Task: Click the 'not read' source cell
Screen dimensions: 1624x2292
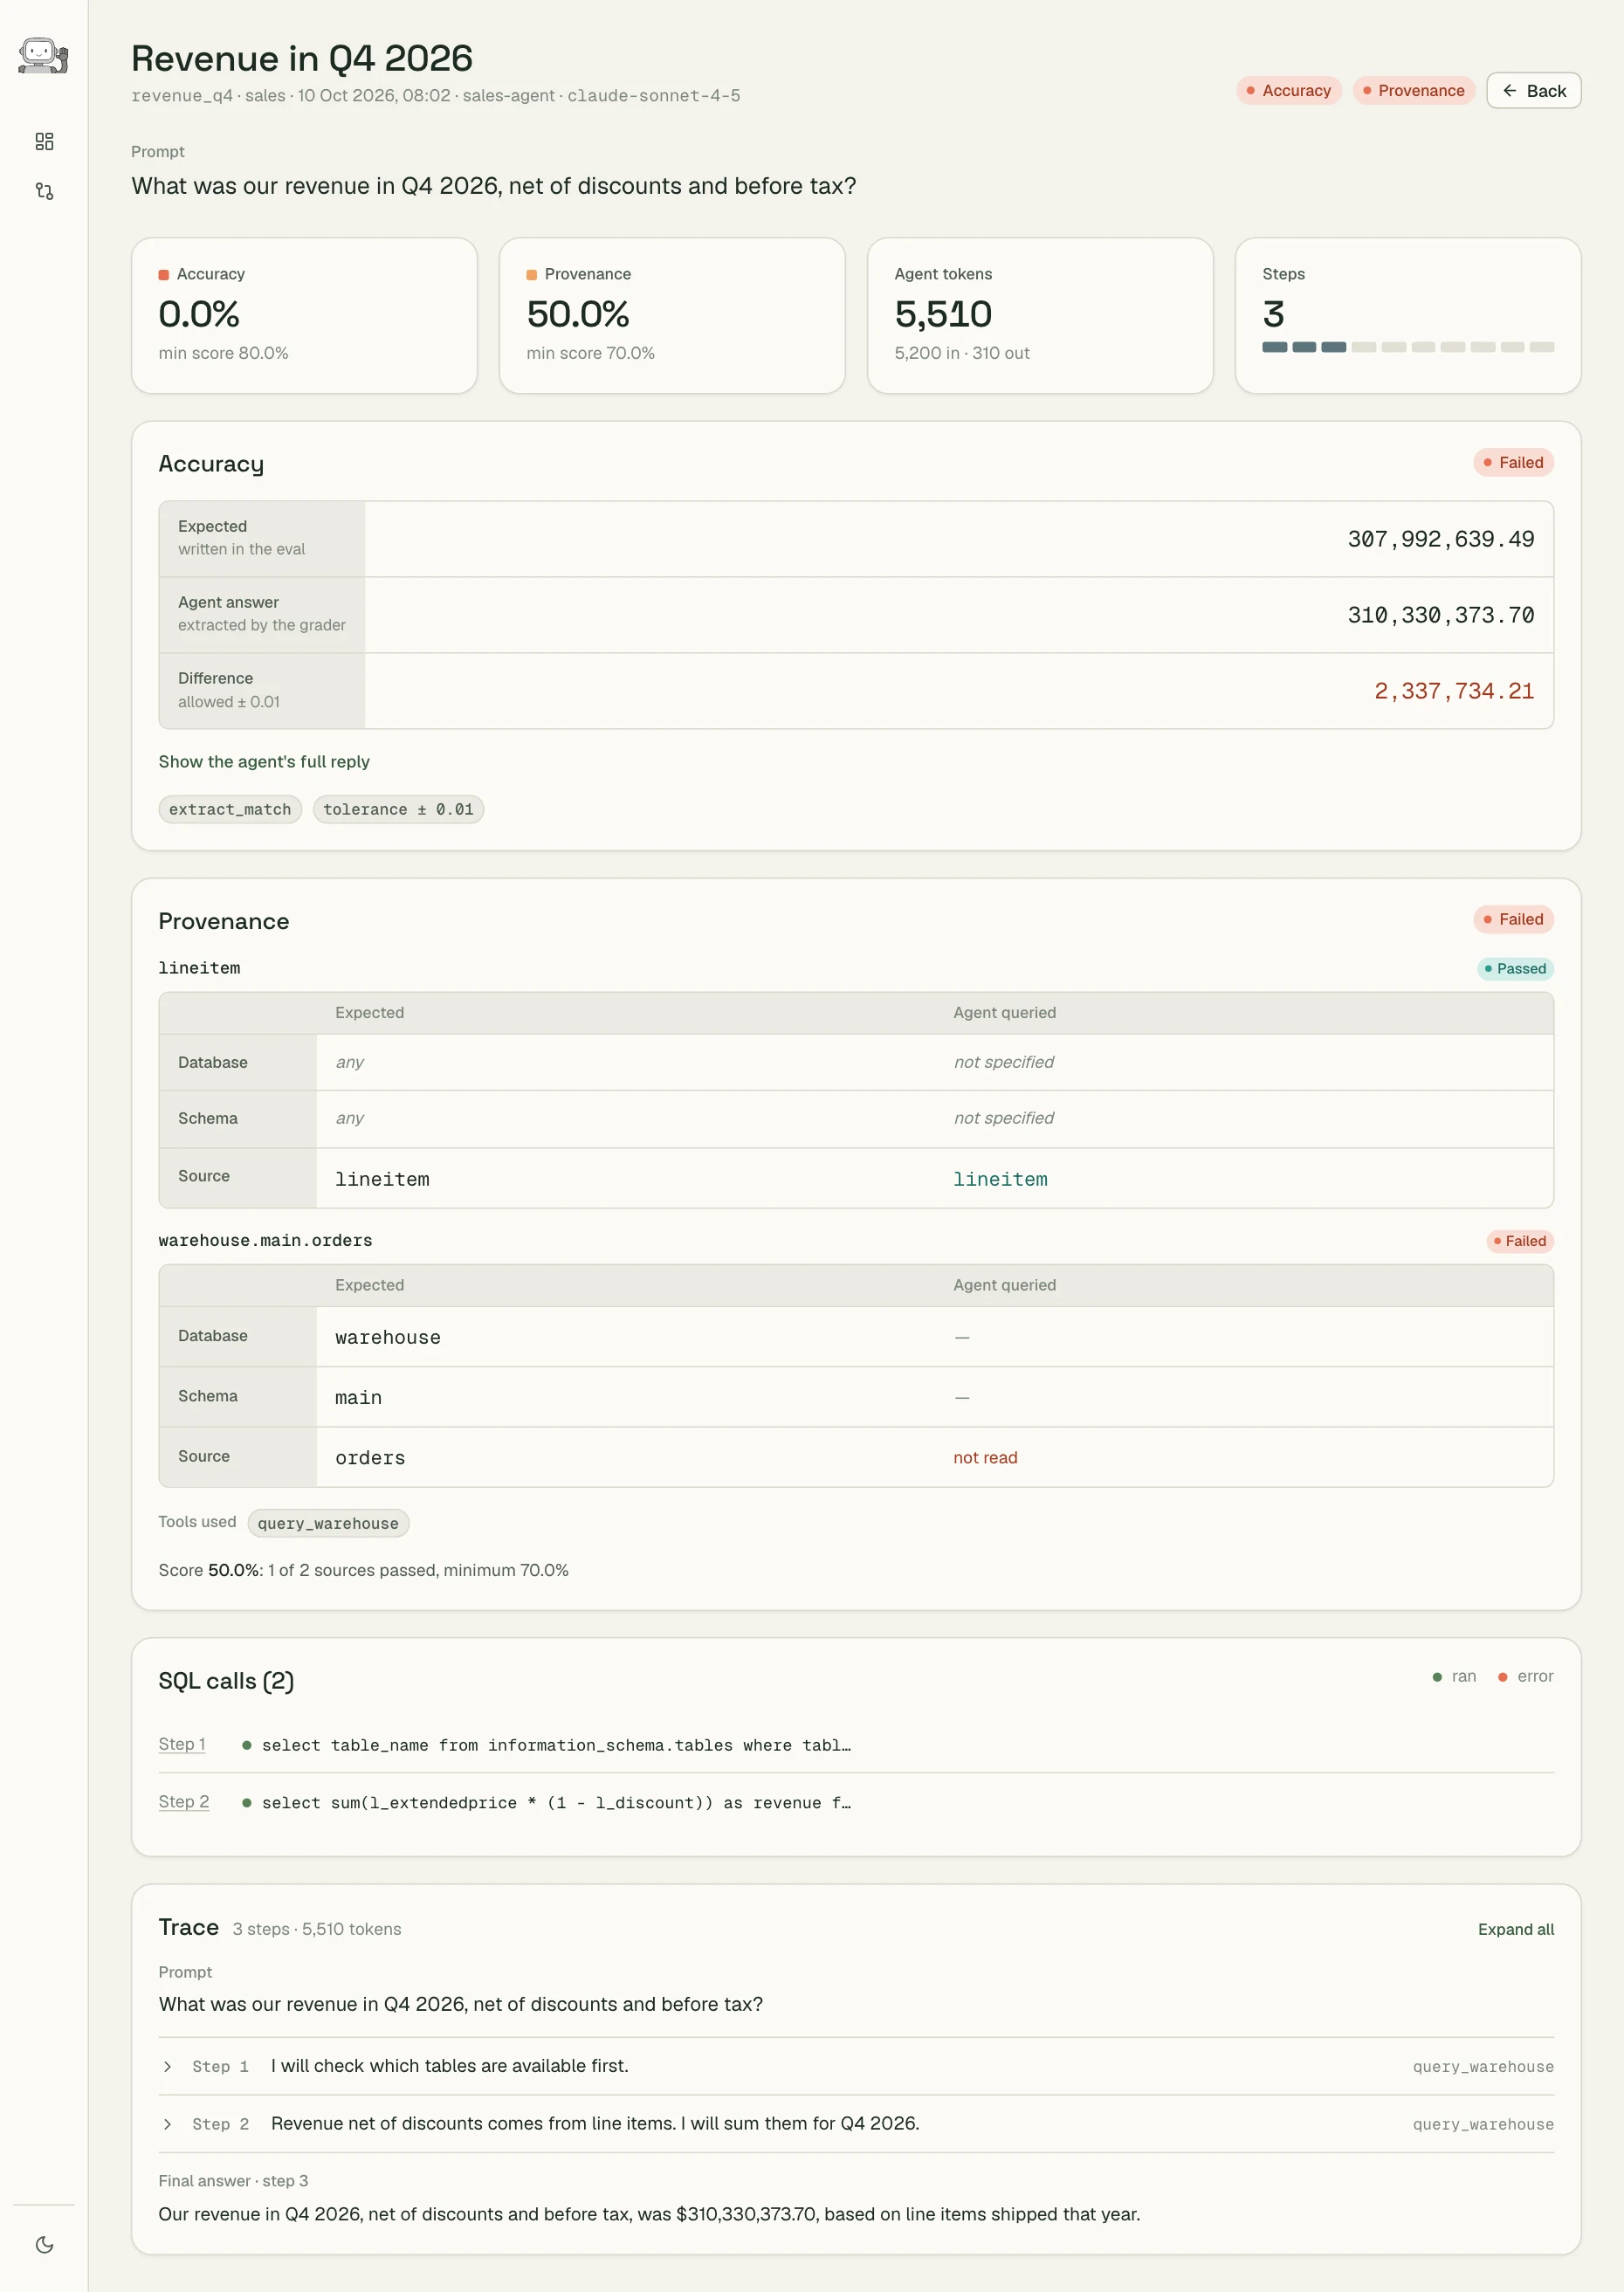Action: (985, 1458)
